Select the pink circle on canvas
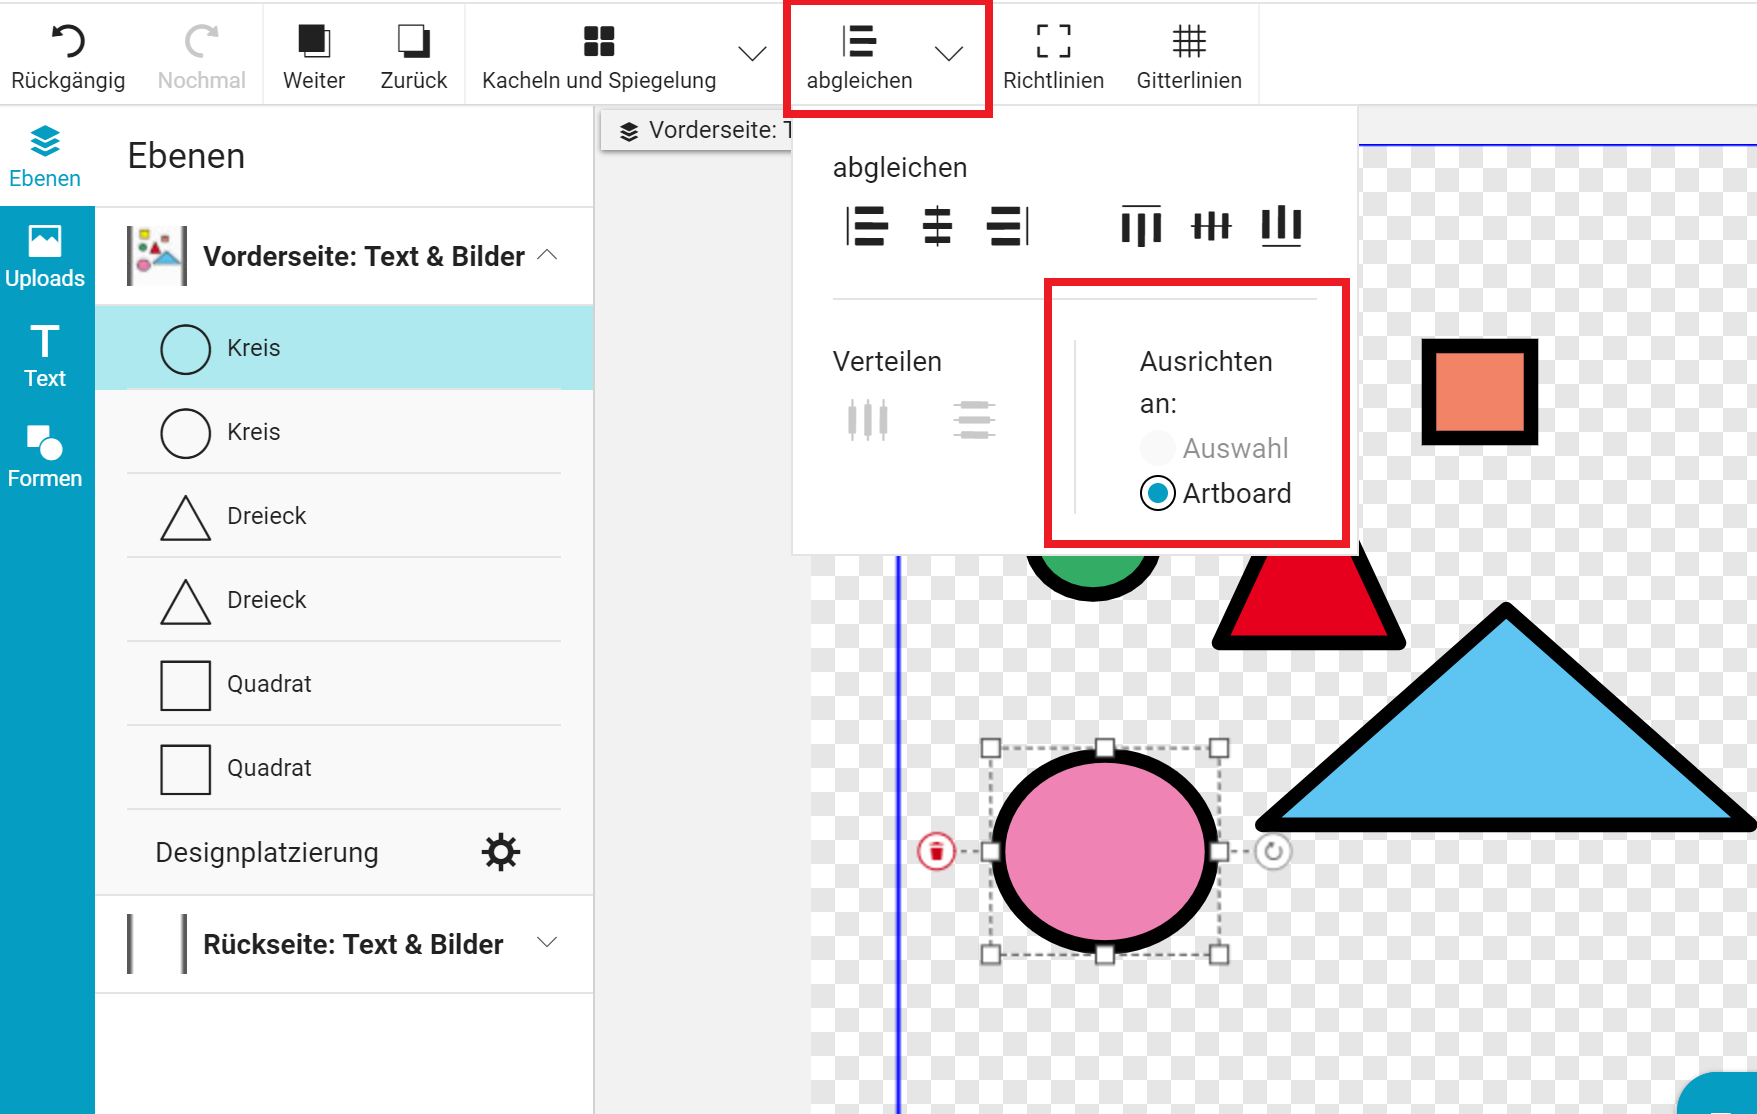The height and width of the screenshot is (1114, 1757). [x=1104, y=851]
